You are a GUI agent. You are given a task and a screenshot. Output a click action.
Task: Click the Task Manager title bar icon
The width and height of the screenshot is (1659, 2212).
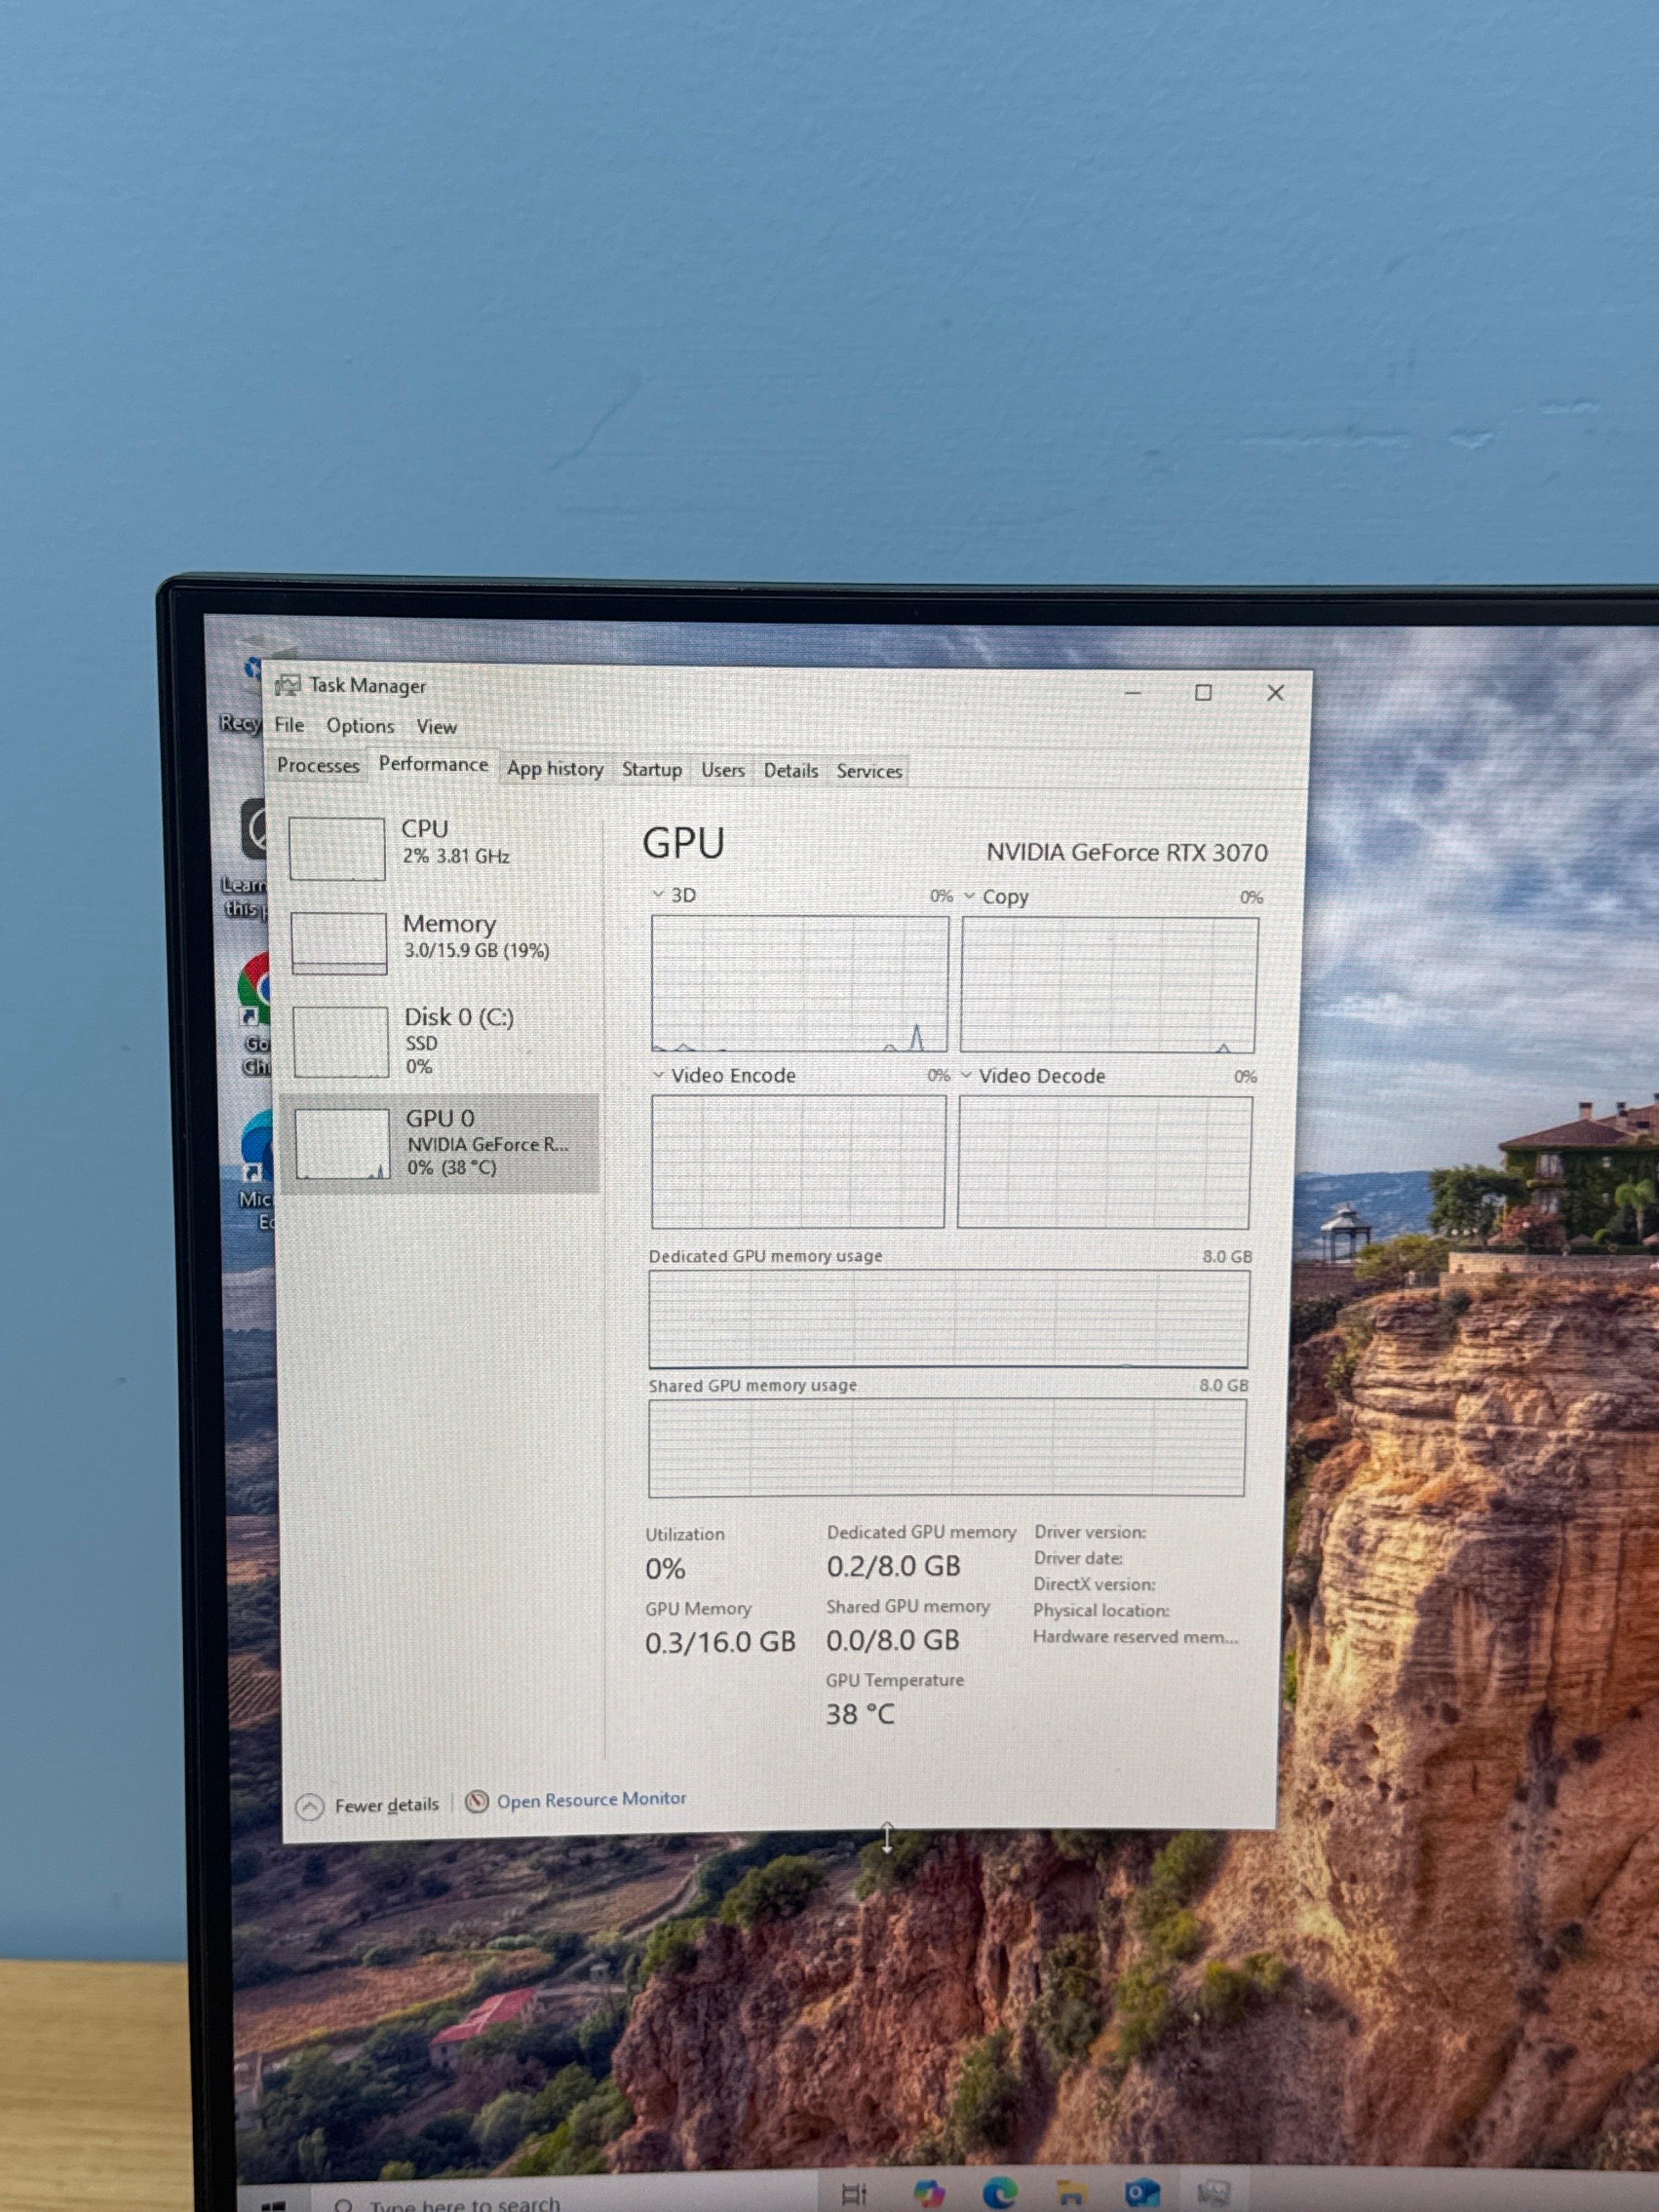(287, 684)
